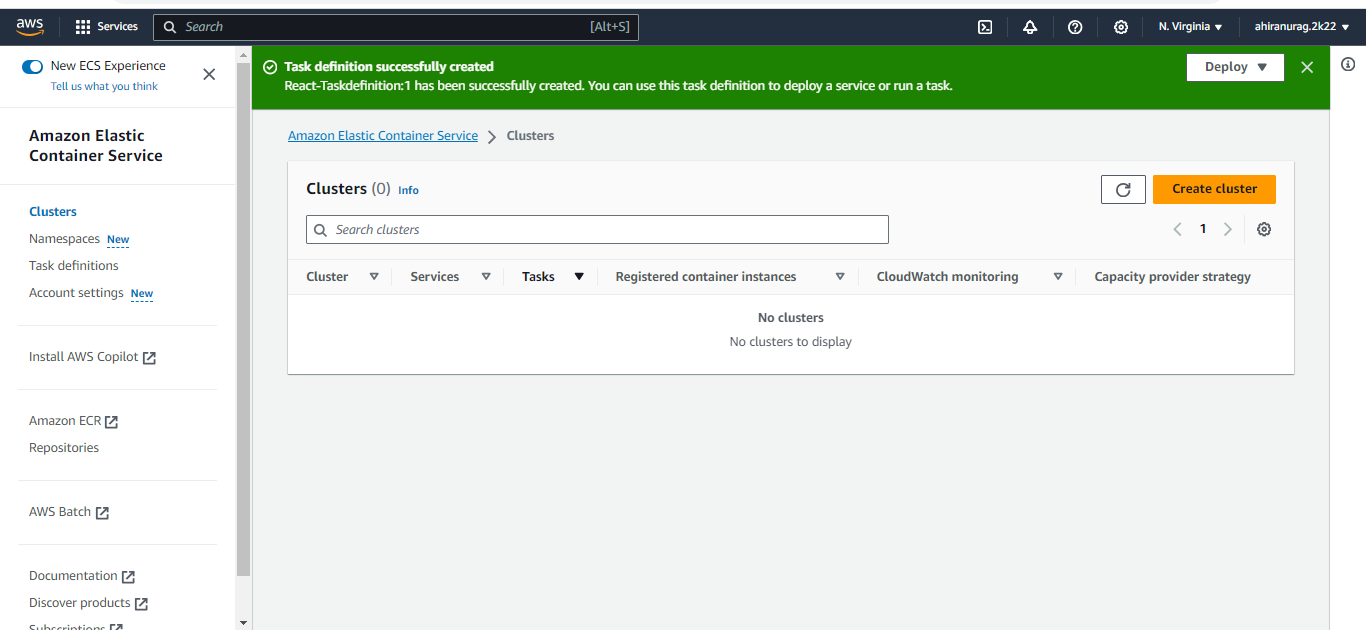Select Clusters in the sidebar
Image resolution: width=1366 pixels, height=630 pixels.
[x=53, y=212]
